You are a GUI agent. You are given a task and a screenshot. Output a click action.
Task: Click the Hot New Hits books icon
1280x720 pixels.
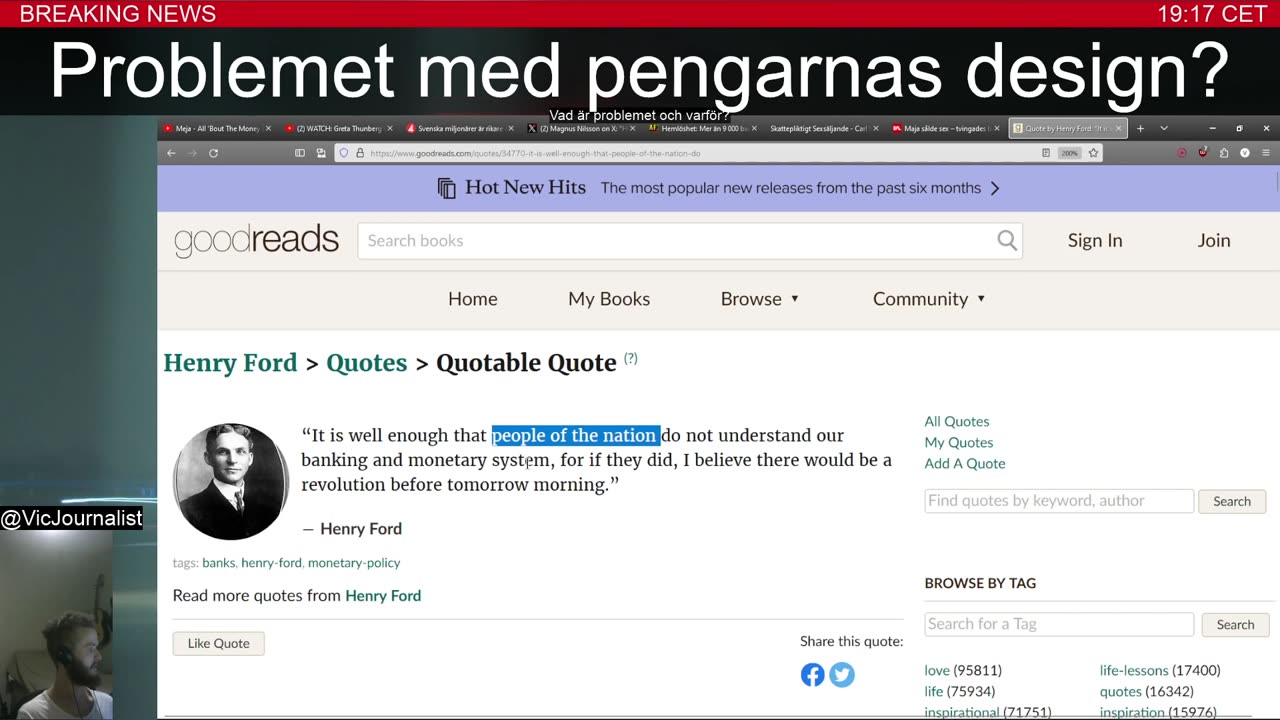click(x=447, y=188)
